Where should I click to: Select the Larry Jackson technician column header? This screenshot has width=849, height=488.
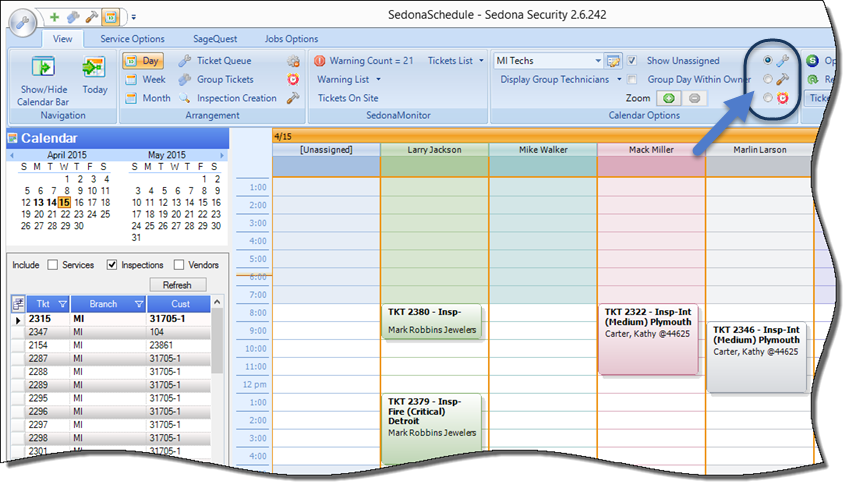point(434,150)
